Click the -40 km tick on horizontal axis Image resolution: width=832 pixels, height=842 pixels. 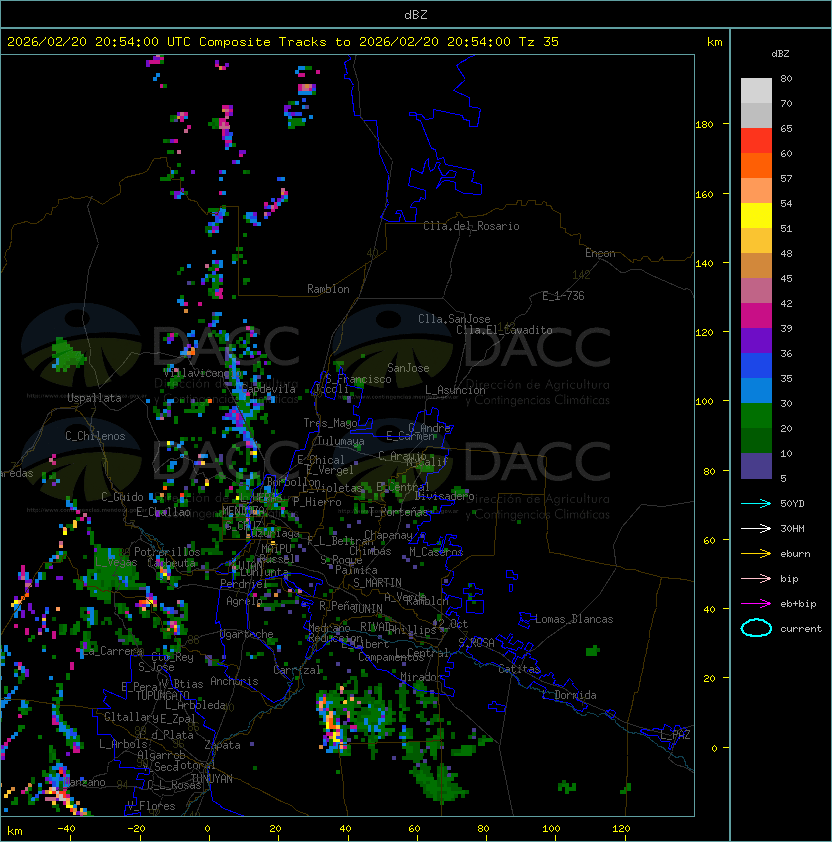click(x=66, y=829)
